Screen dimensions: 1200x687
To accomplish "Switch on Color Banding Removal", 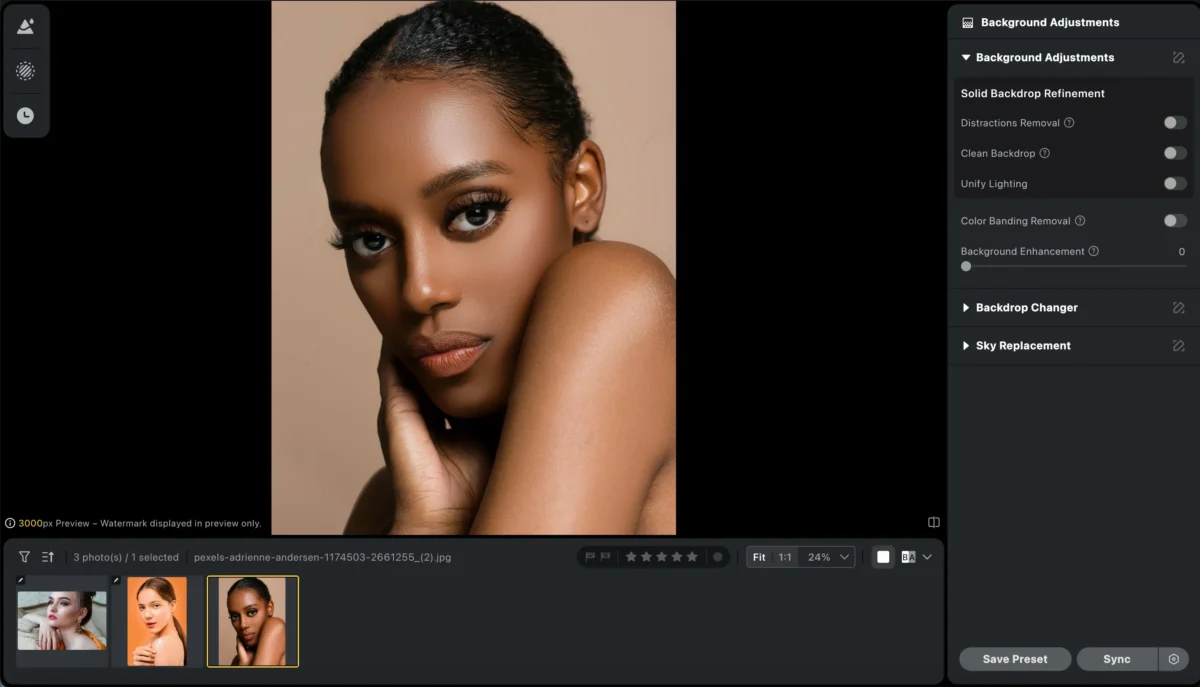I will click(1175, 221).
